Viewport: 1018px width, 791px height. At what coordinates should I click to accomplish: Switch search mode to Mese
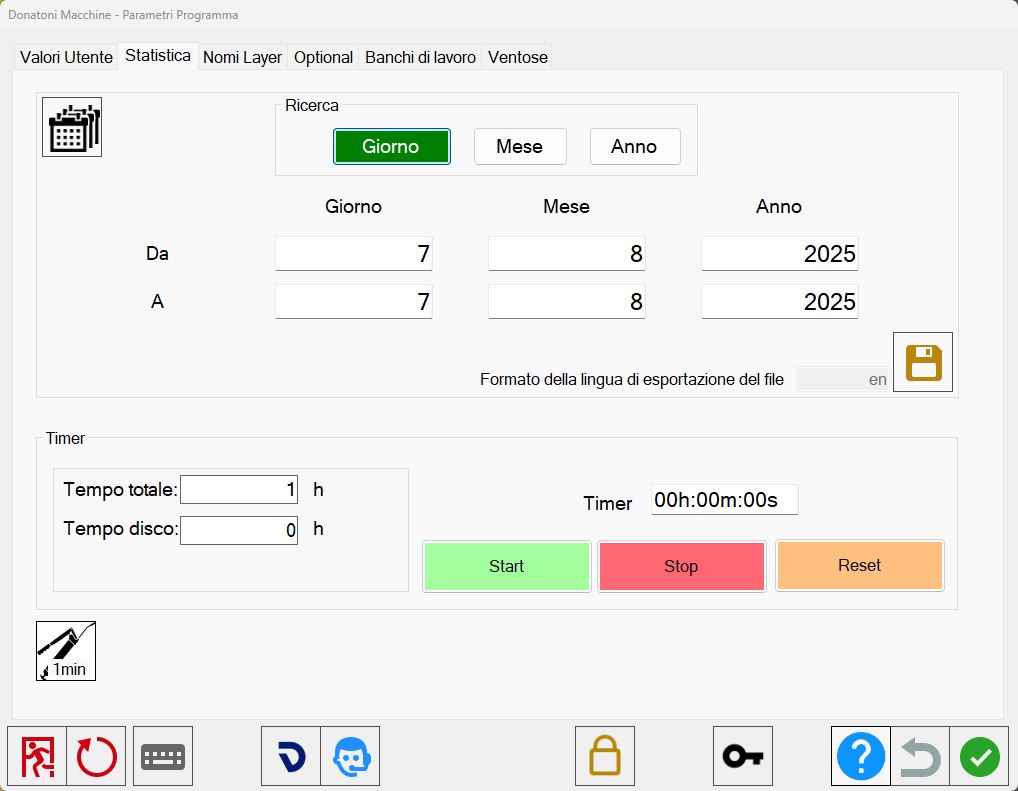pos(520,146)
